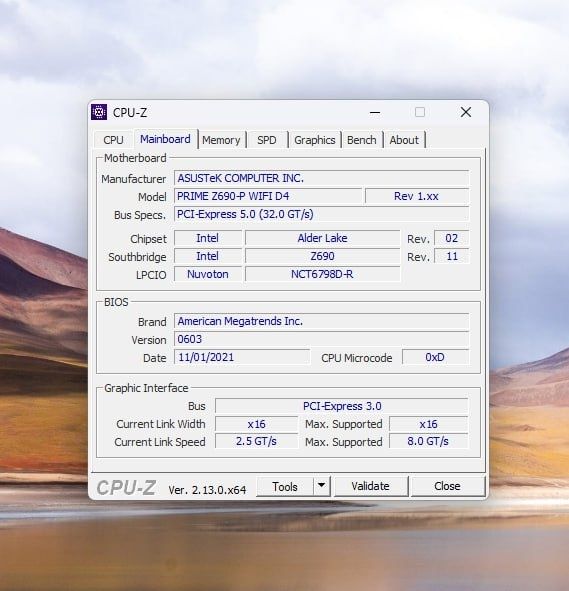Open the Graphics tab
Image resolution: width=569 pixels, height=591 pixels.
315,140
